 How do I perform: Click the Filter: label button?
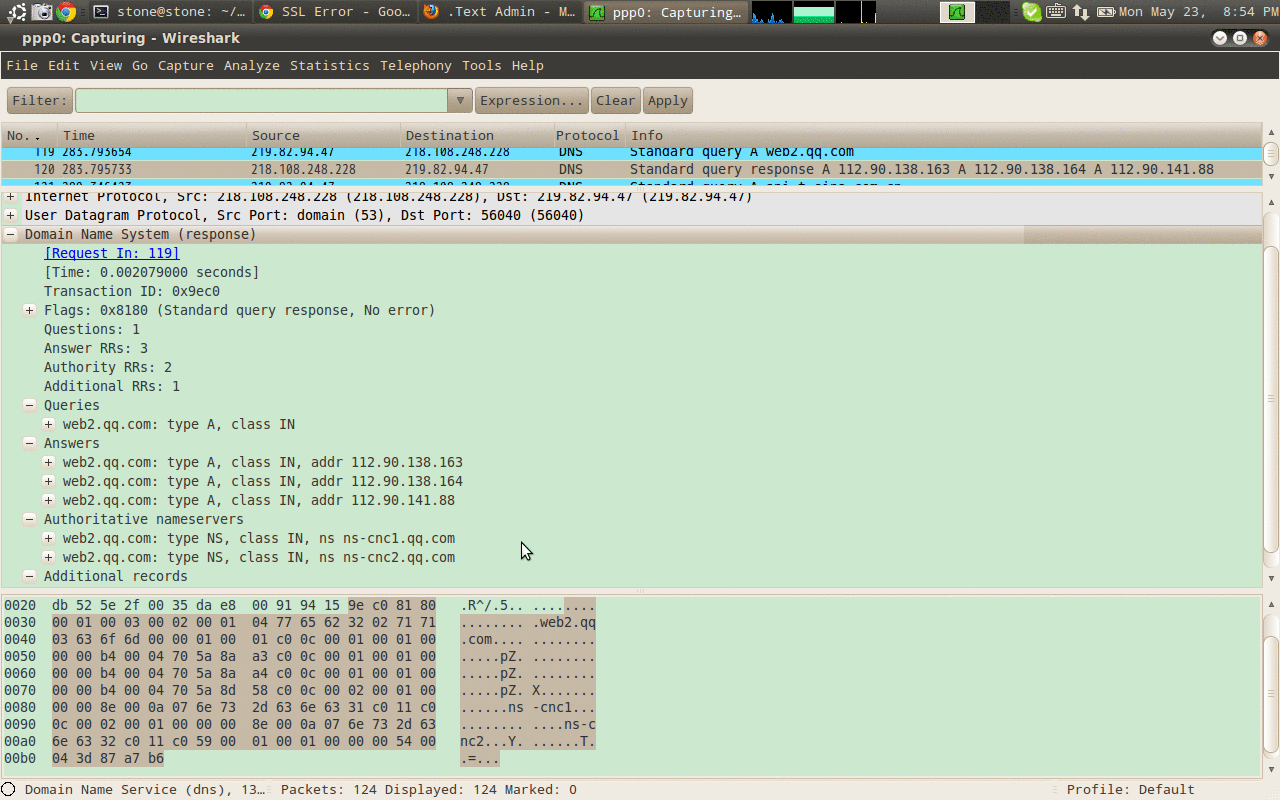tap(40, 100)
